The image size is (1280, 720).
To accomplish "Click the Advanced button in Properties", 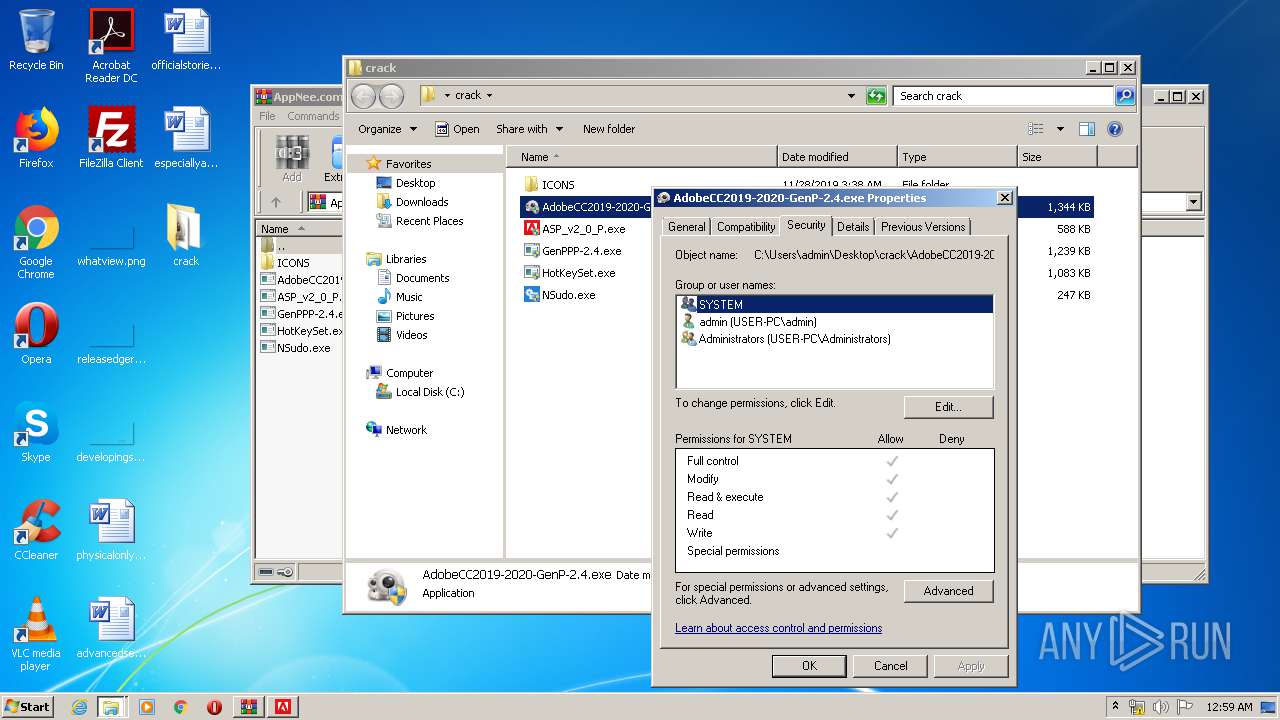I will [x=948, y=591].
